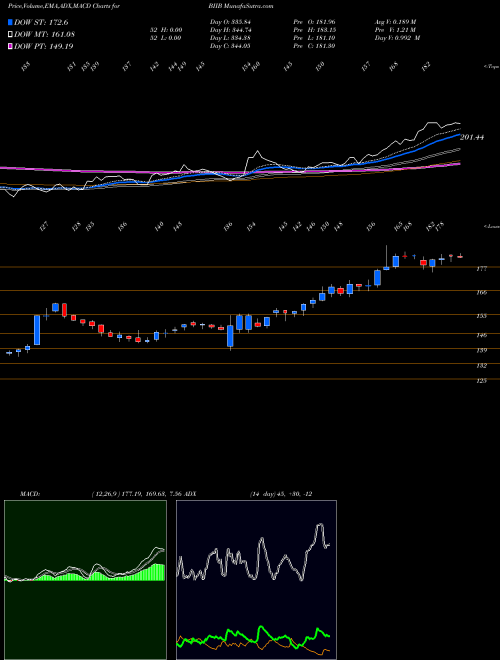Image resolution: width=500 pixels, height=660 pixels.
Task: Click the 'BHB MunafaSutra.com' heading text
Action: pyautogui.click(x=241, y=6)
